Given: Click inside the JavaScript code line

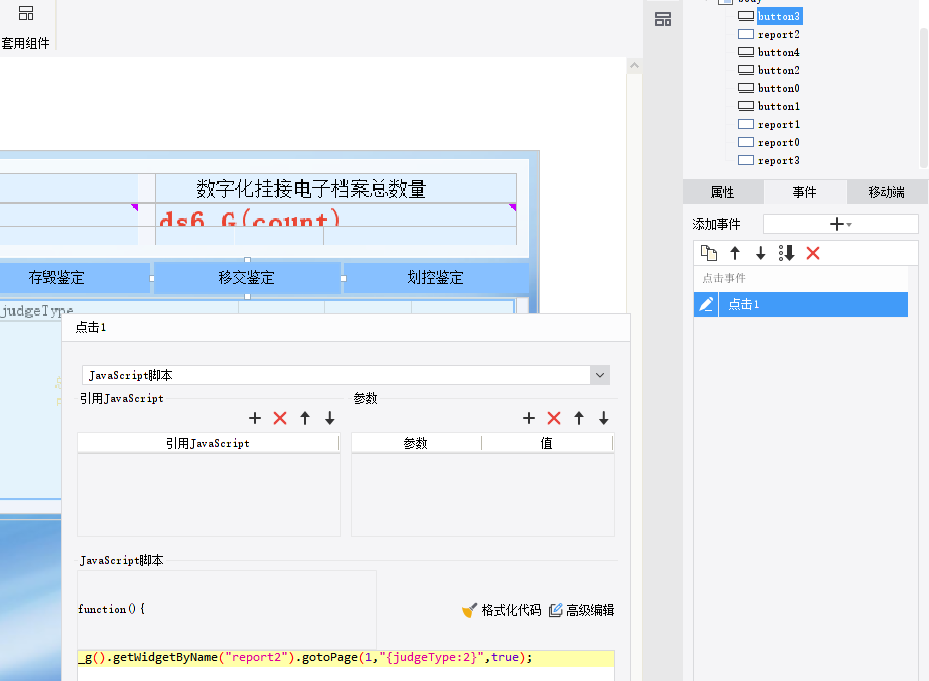Looking at the screenshot, I should (x=345, y=657).
